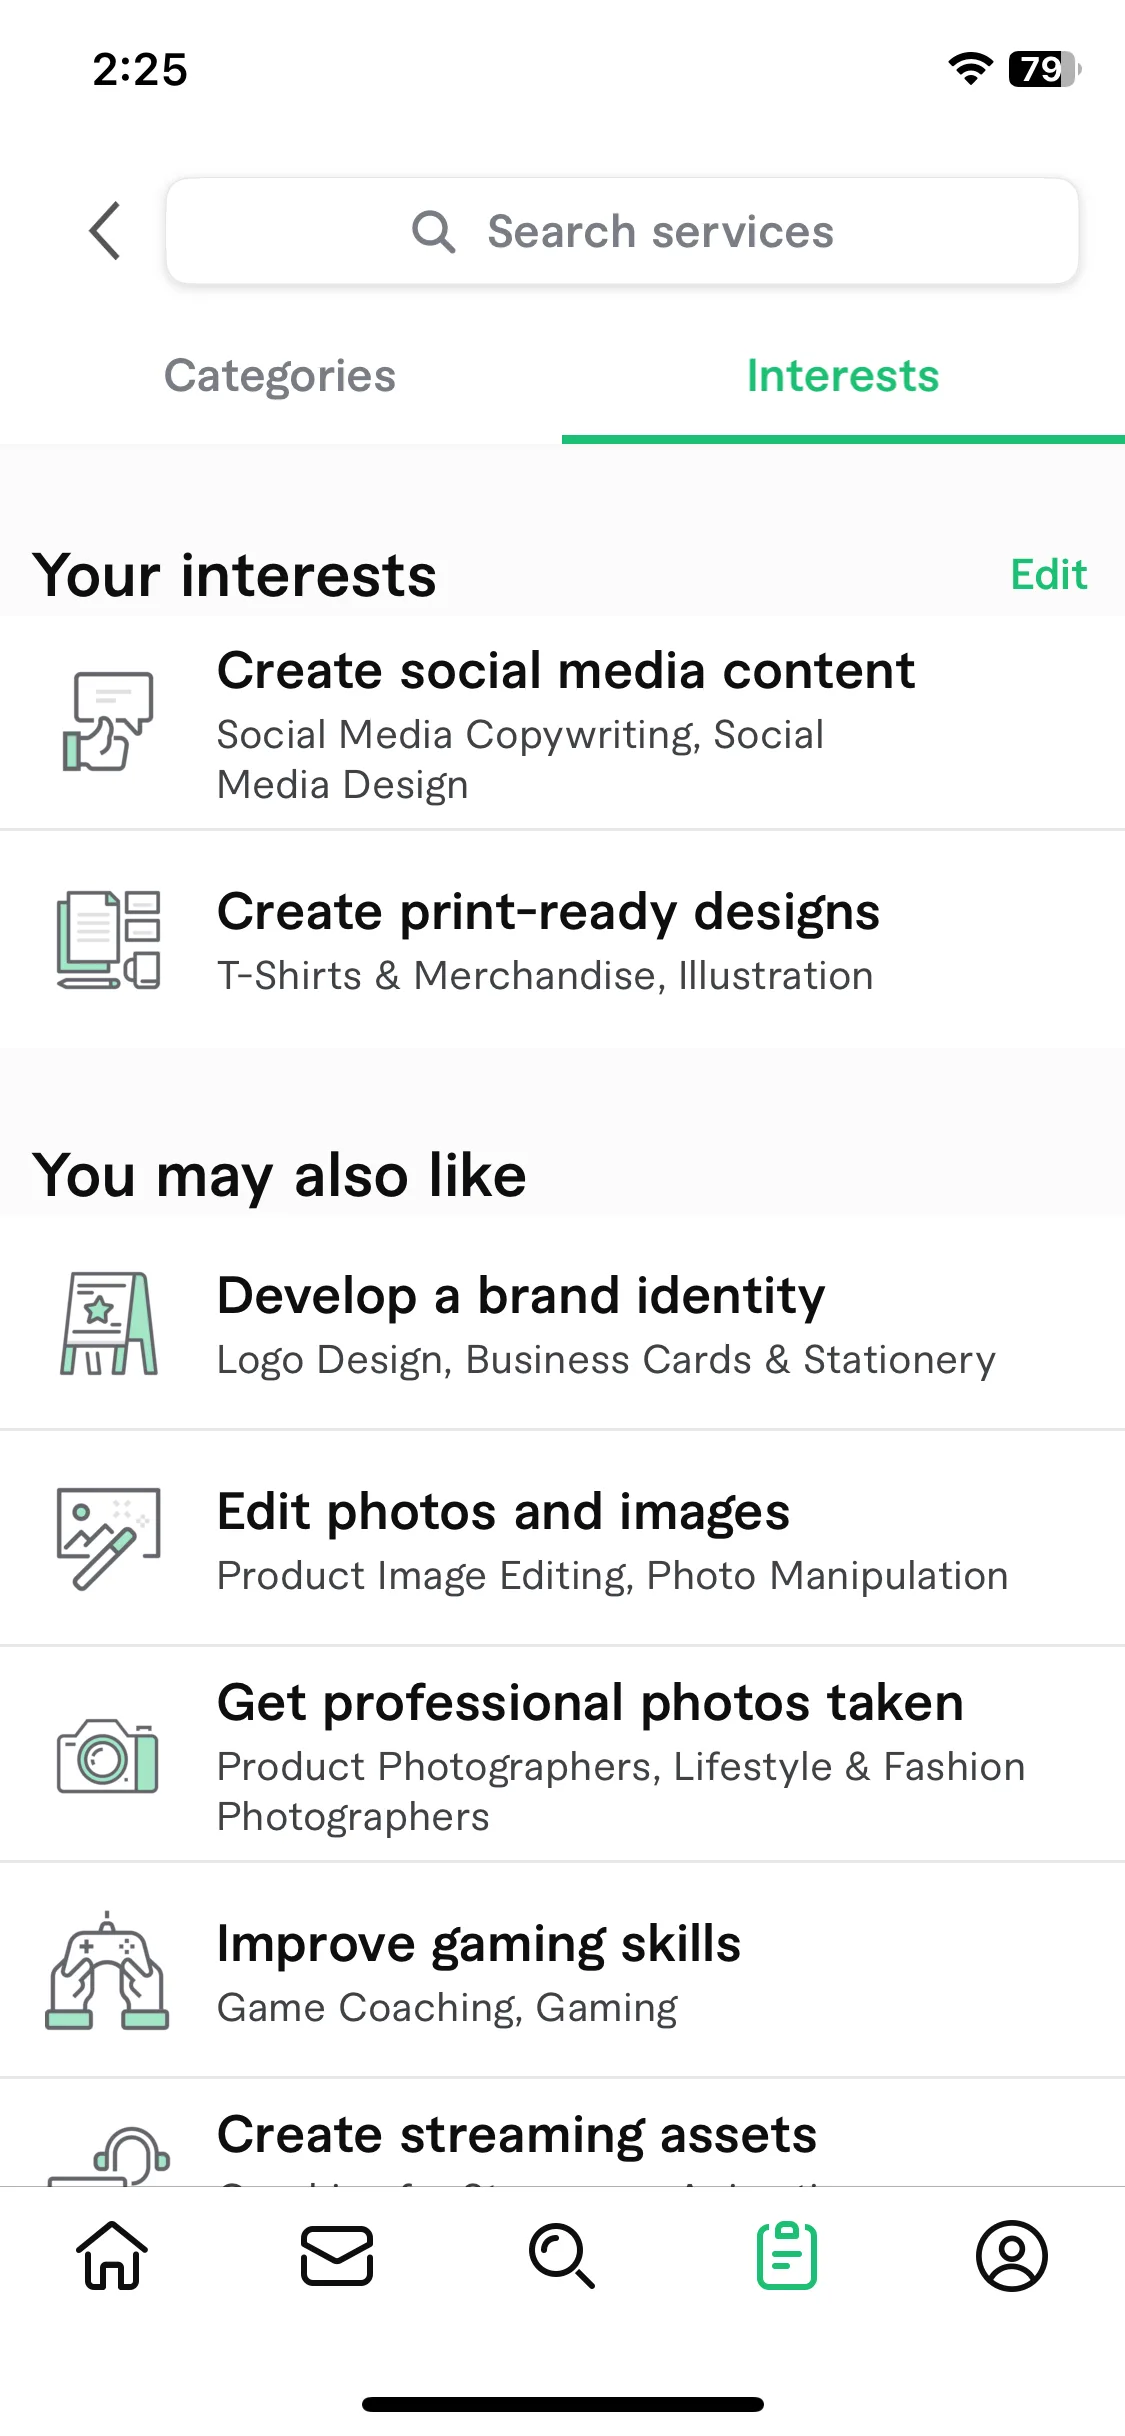
Task: Open Create social media content
Action: click(x=562, y=722)
